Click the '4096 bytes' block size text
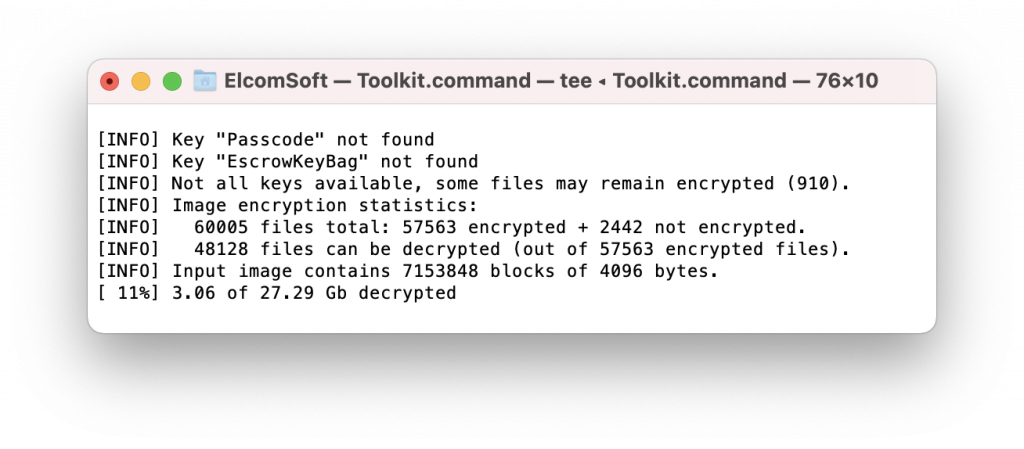This screenshot has height=449, width=1024. coord(654,271)
